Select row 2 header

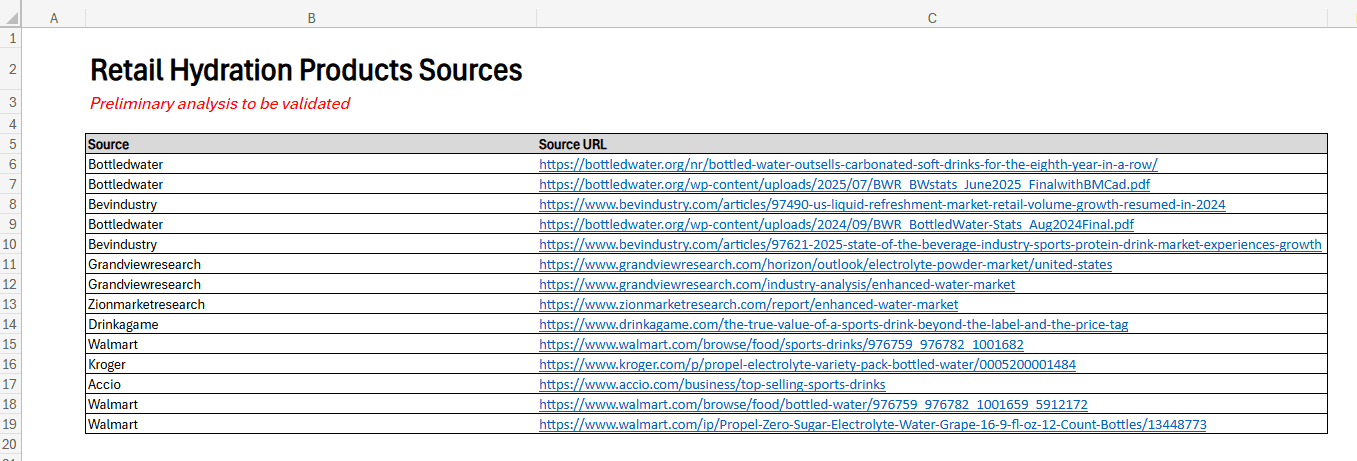click(x=10, y=70)
